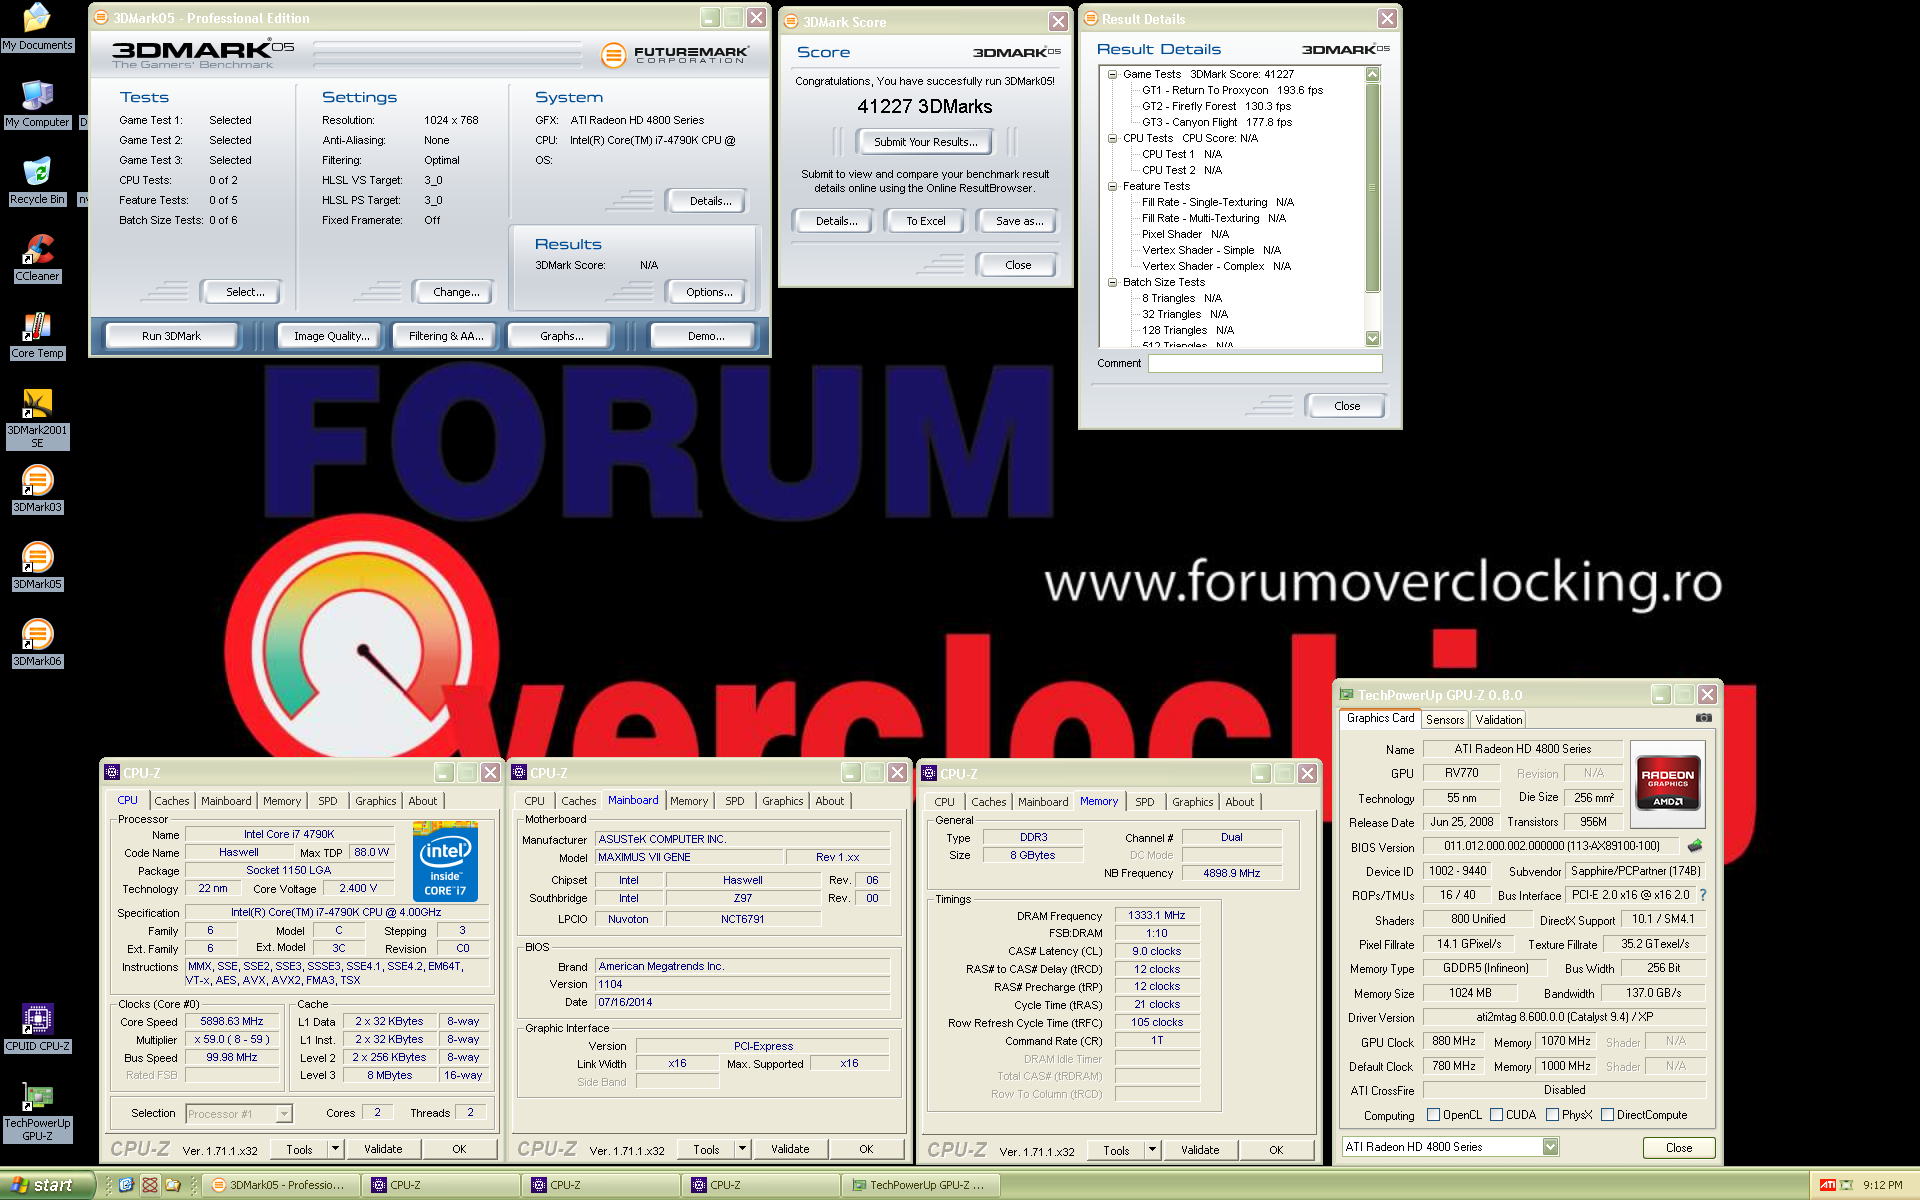Click the Result Details scrollbar thumb
Image resolution: width=1920 pixels, height=1200 pixels.
tap(1372, 187)
